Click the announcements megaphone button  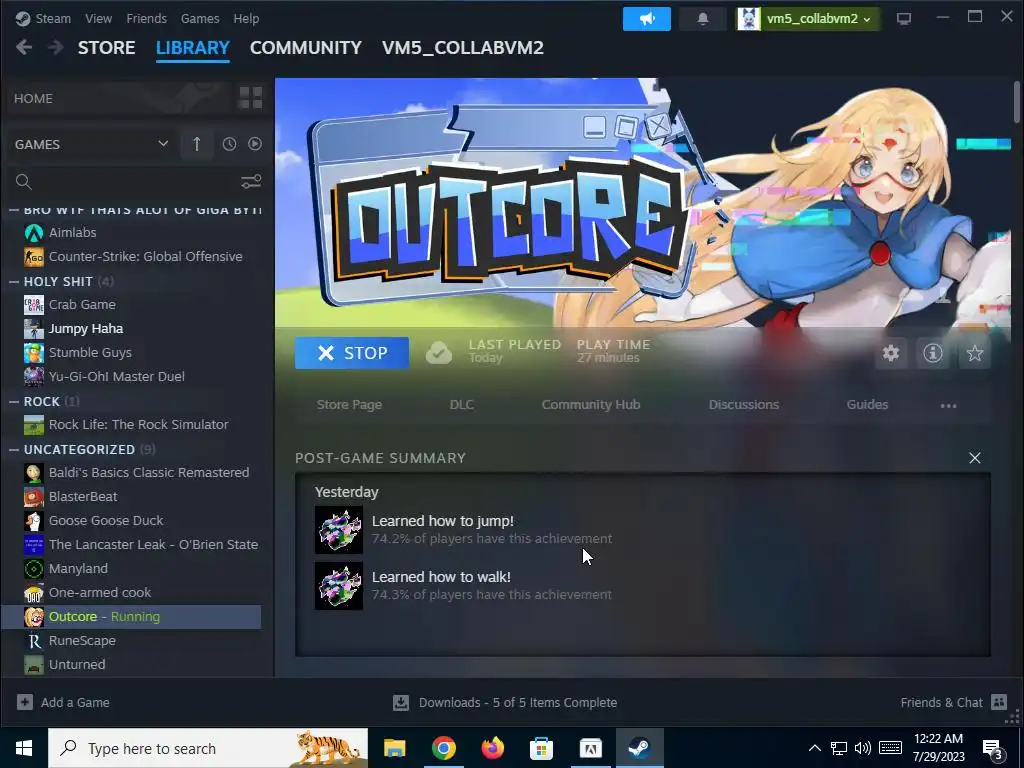(x=647, y=19)
